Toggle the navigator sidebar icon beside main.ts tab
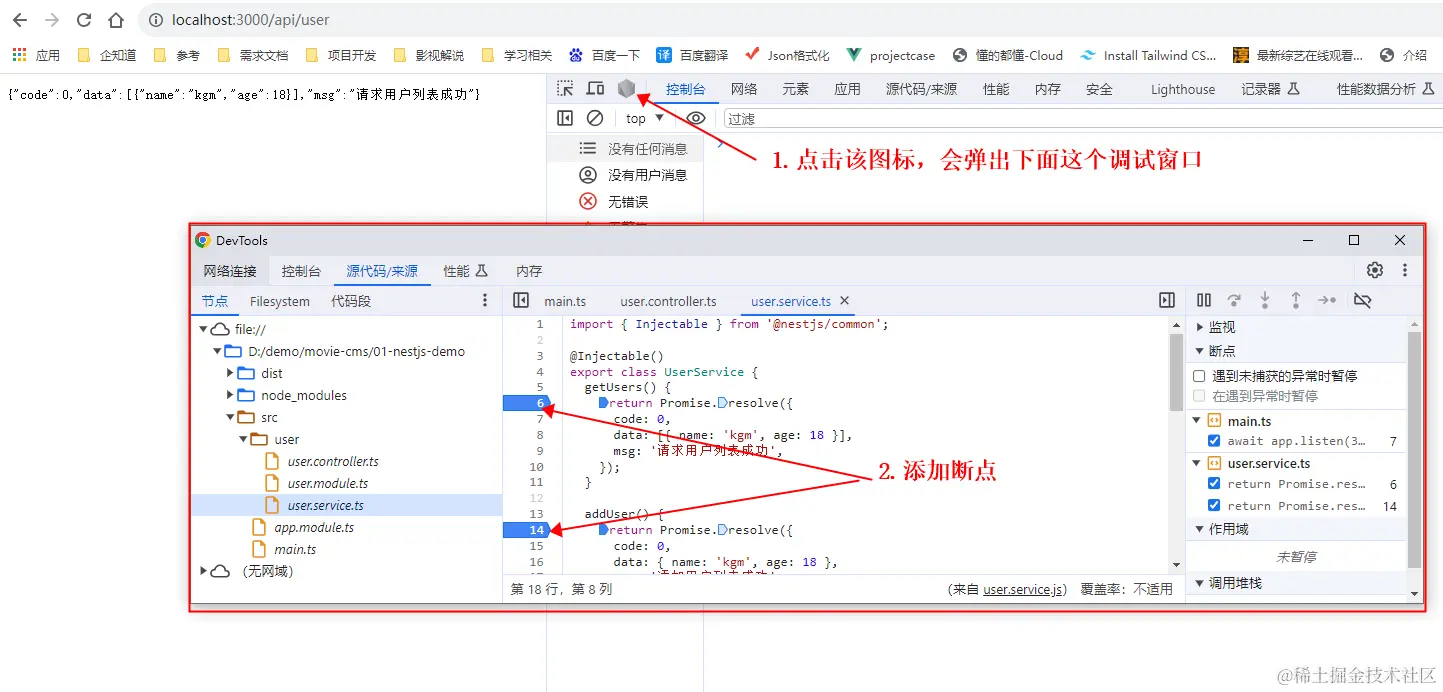This screenshot has width=1443, height=692. coord(520,300)
